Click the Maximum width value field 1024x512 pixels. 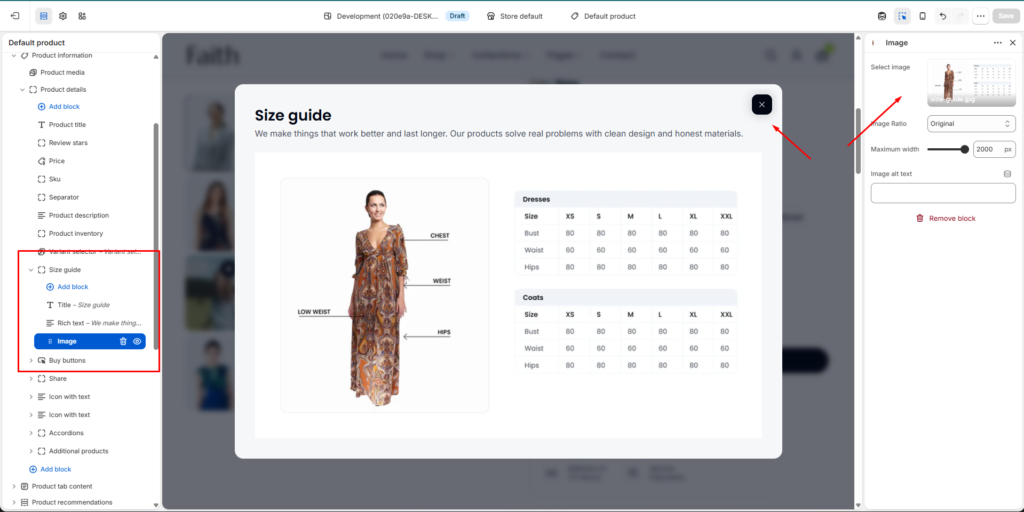pos(994,150)
